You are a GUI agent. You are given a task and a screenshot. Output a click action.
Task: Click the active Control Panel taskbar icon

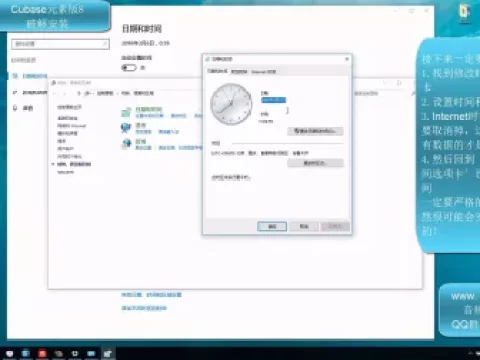pos(107,353)
